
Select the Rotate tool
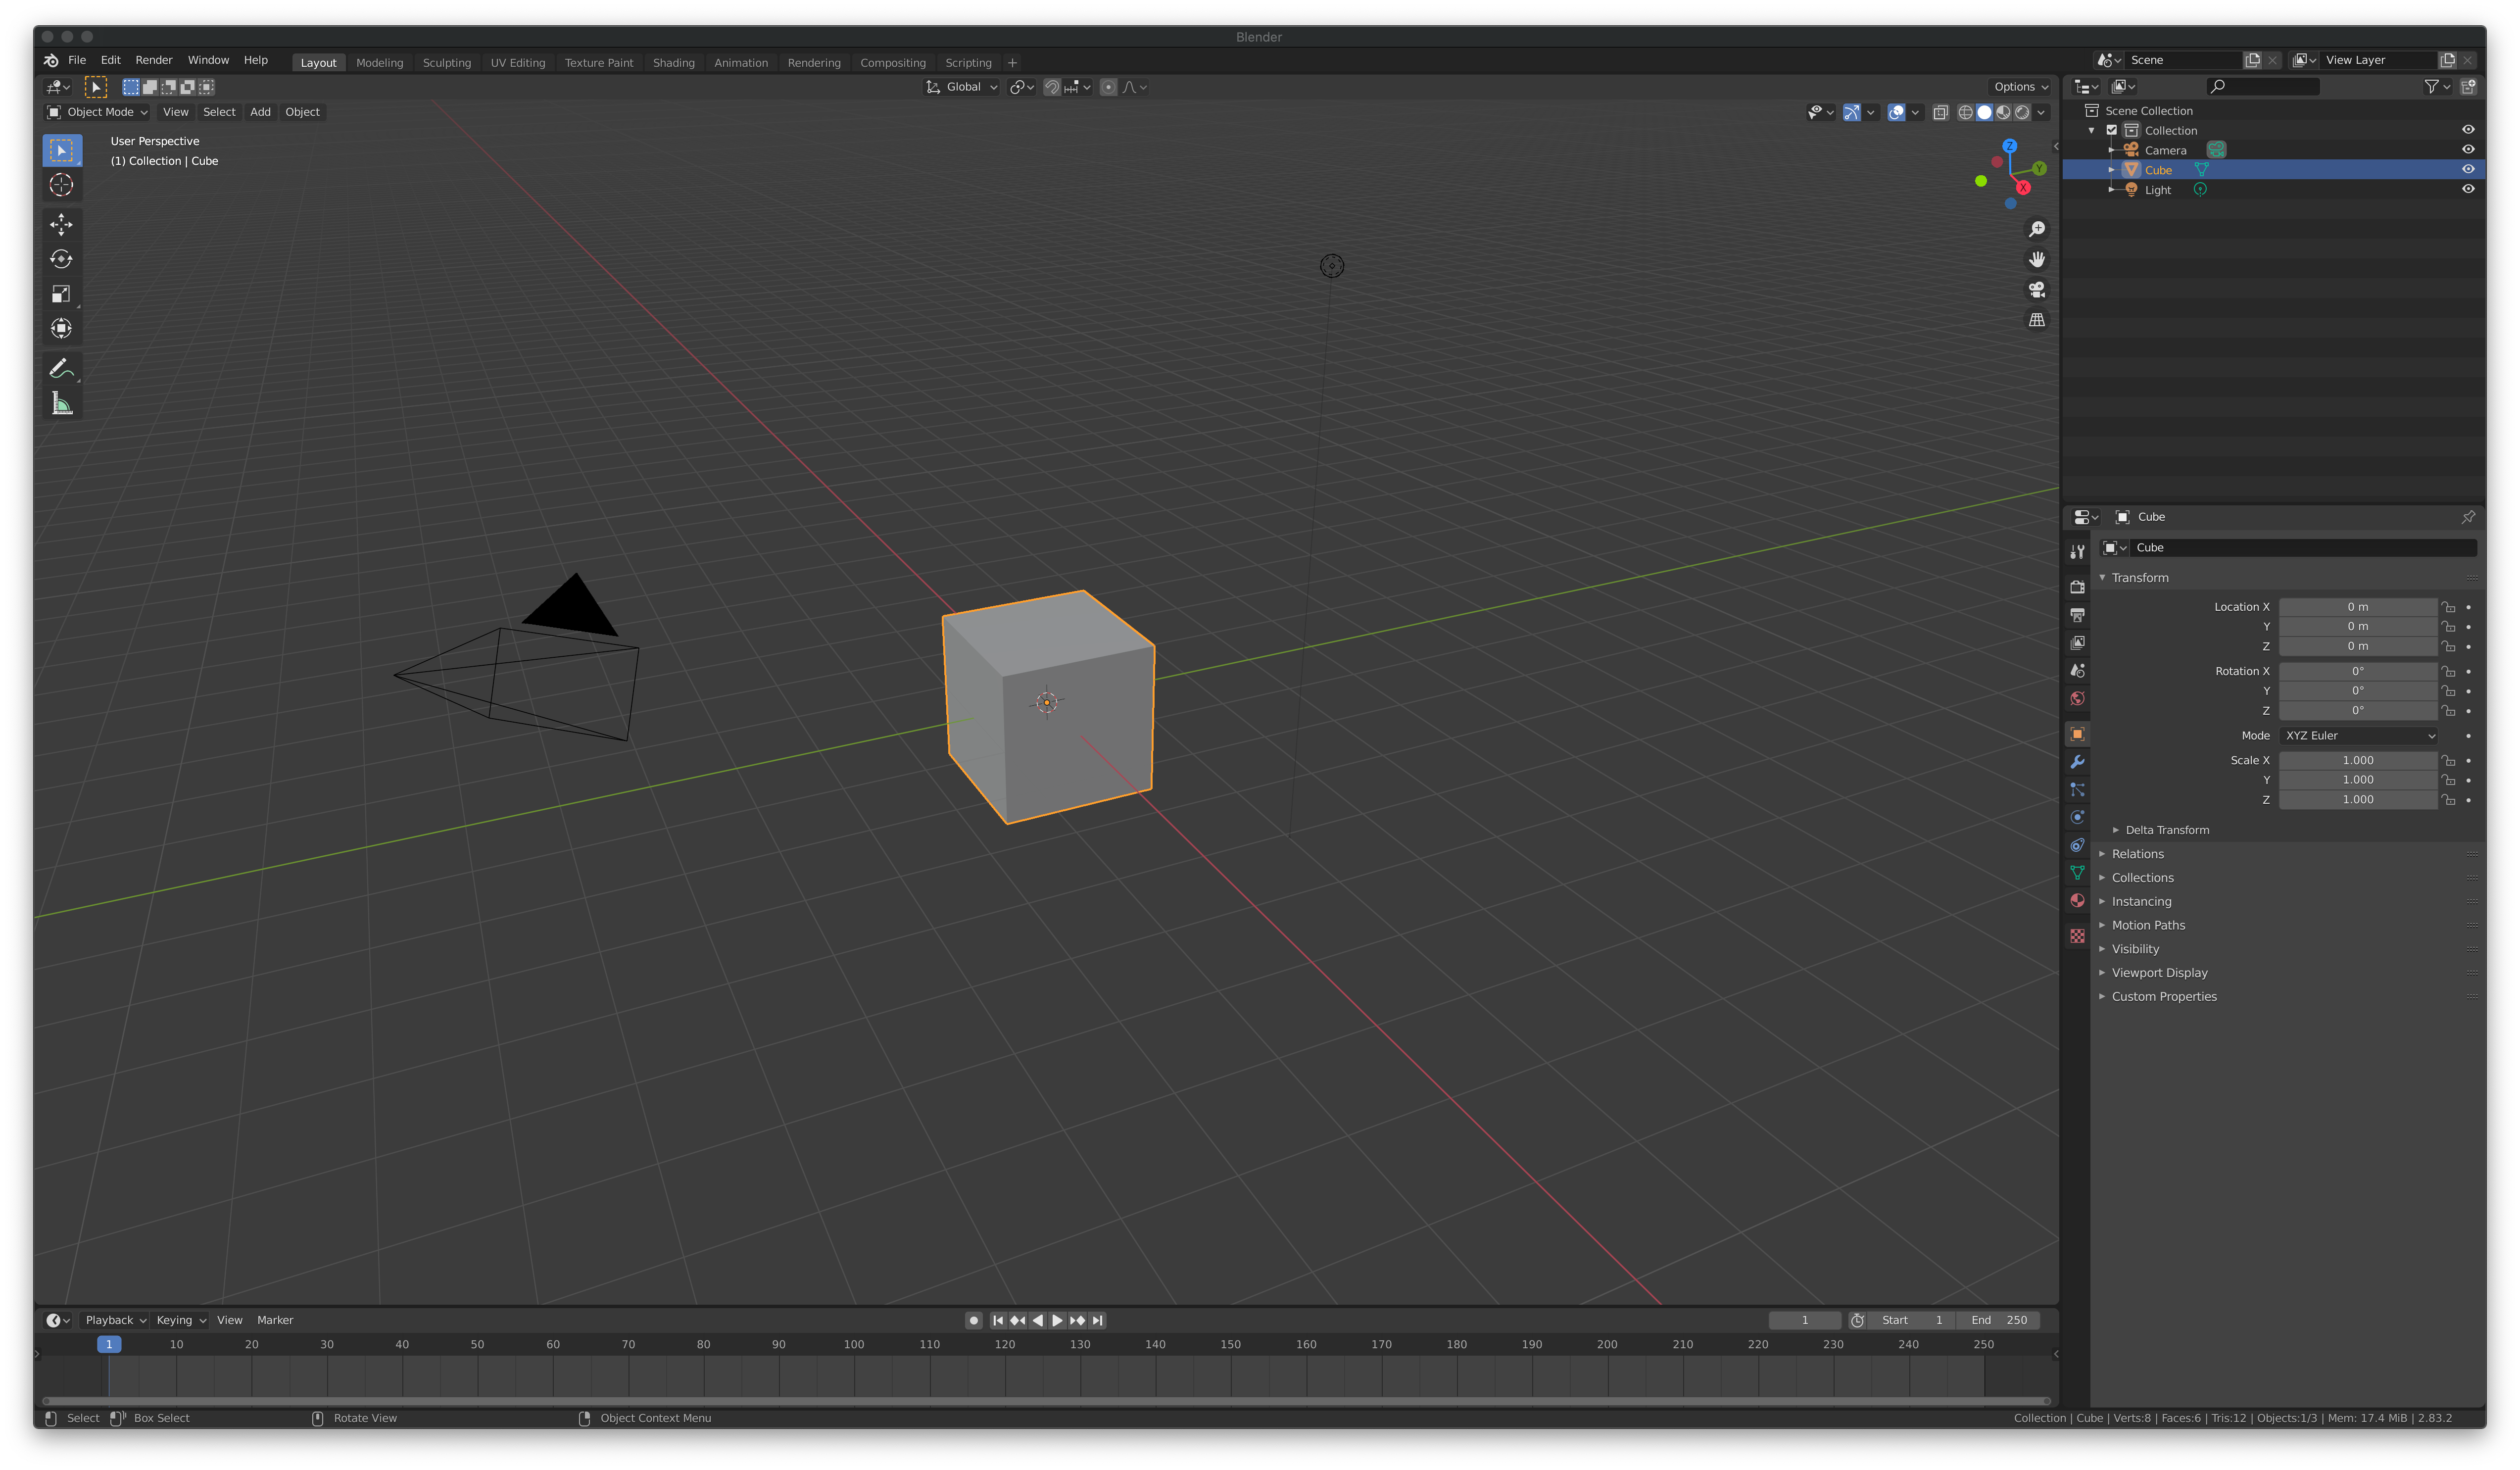62,259
